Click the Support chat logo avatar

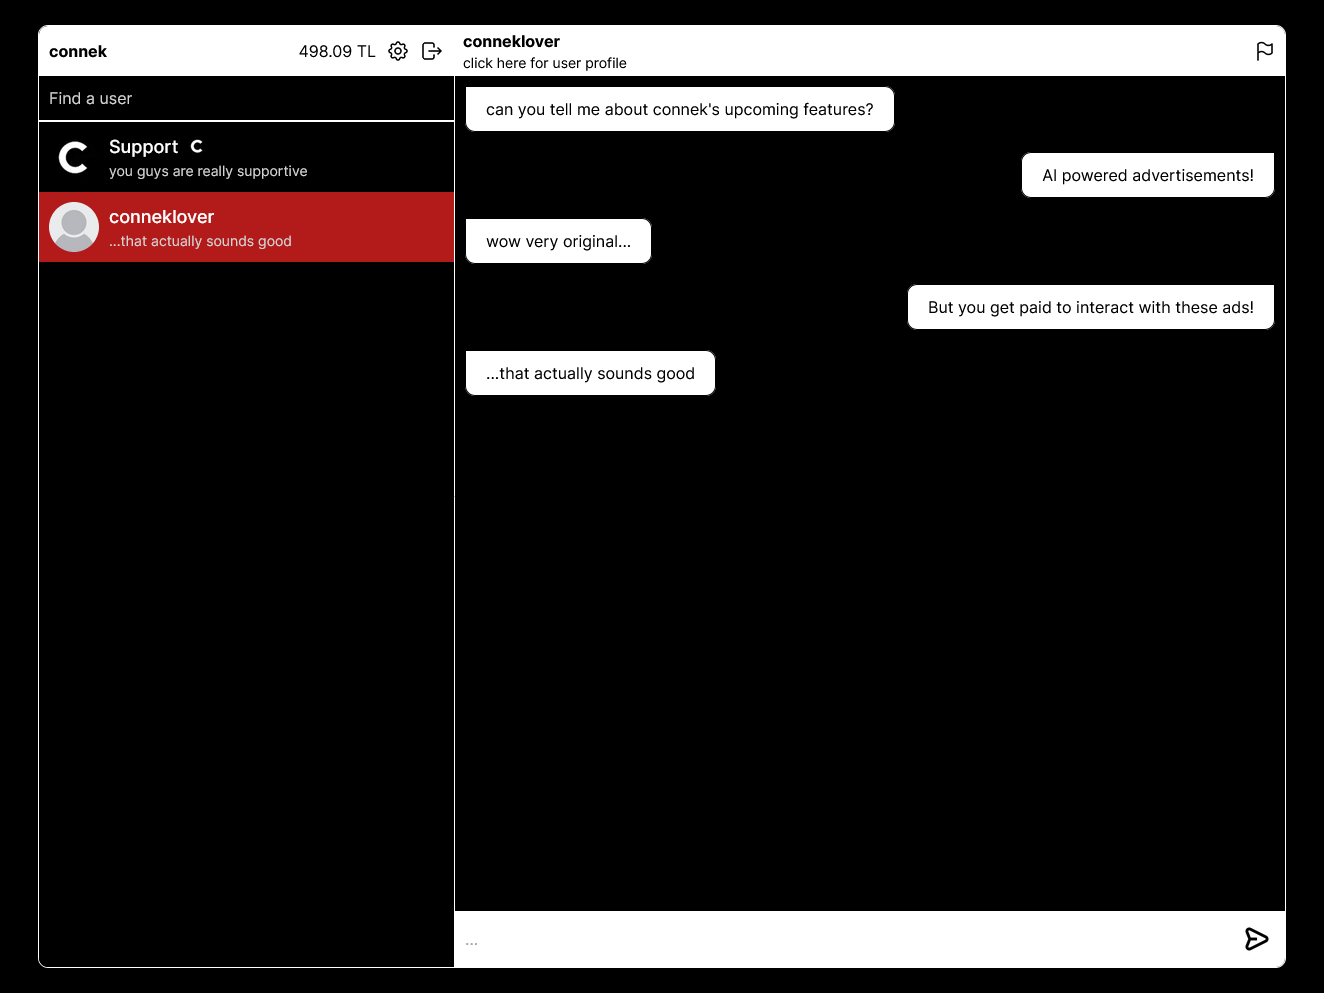click(x=74, y=157)
